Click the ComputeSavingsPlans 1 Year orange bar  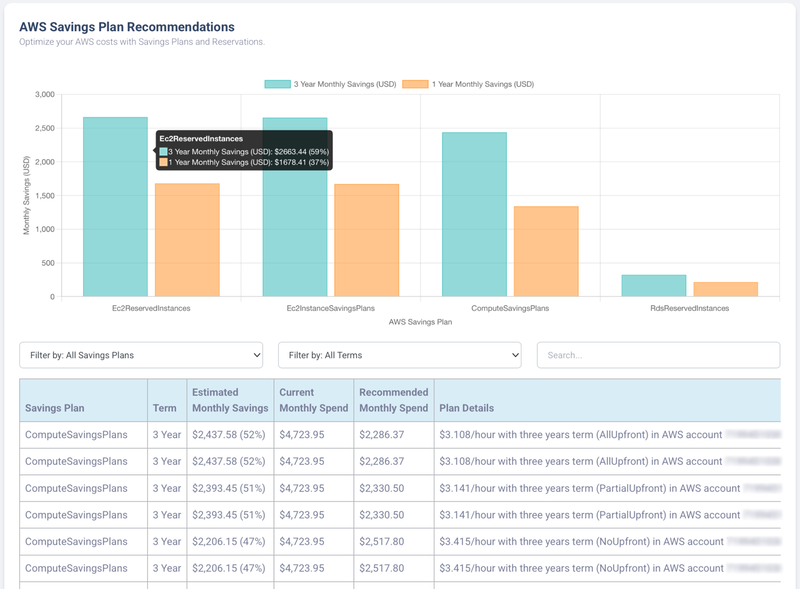tap(546, 251)
